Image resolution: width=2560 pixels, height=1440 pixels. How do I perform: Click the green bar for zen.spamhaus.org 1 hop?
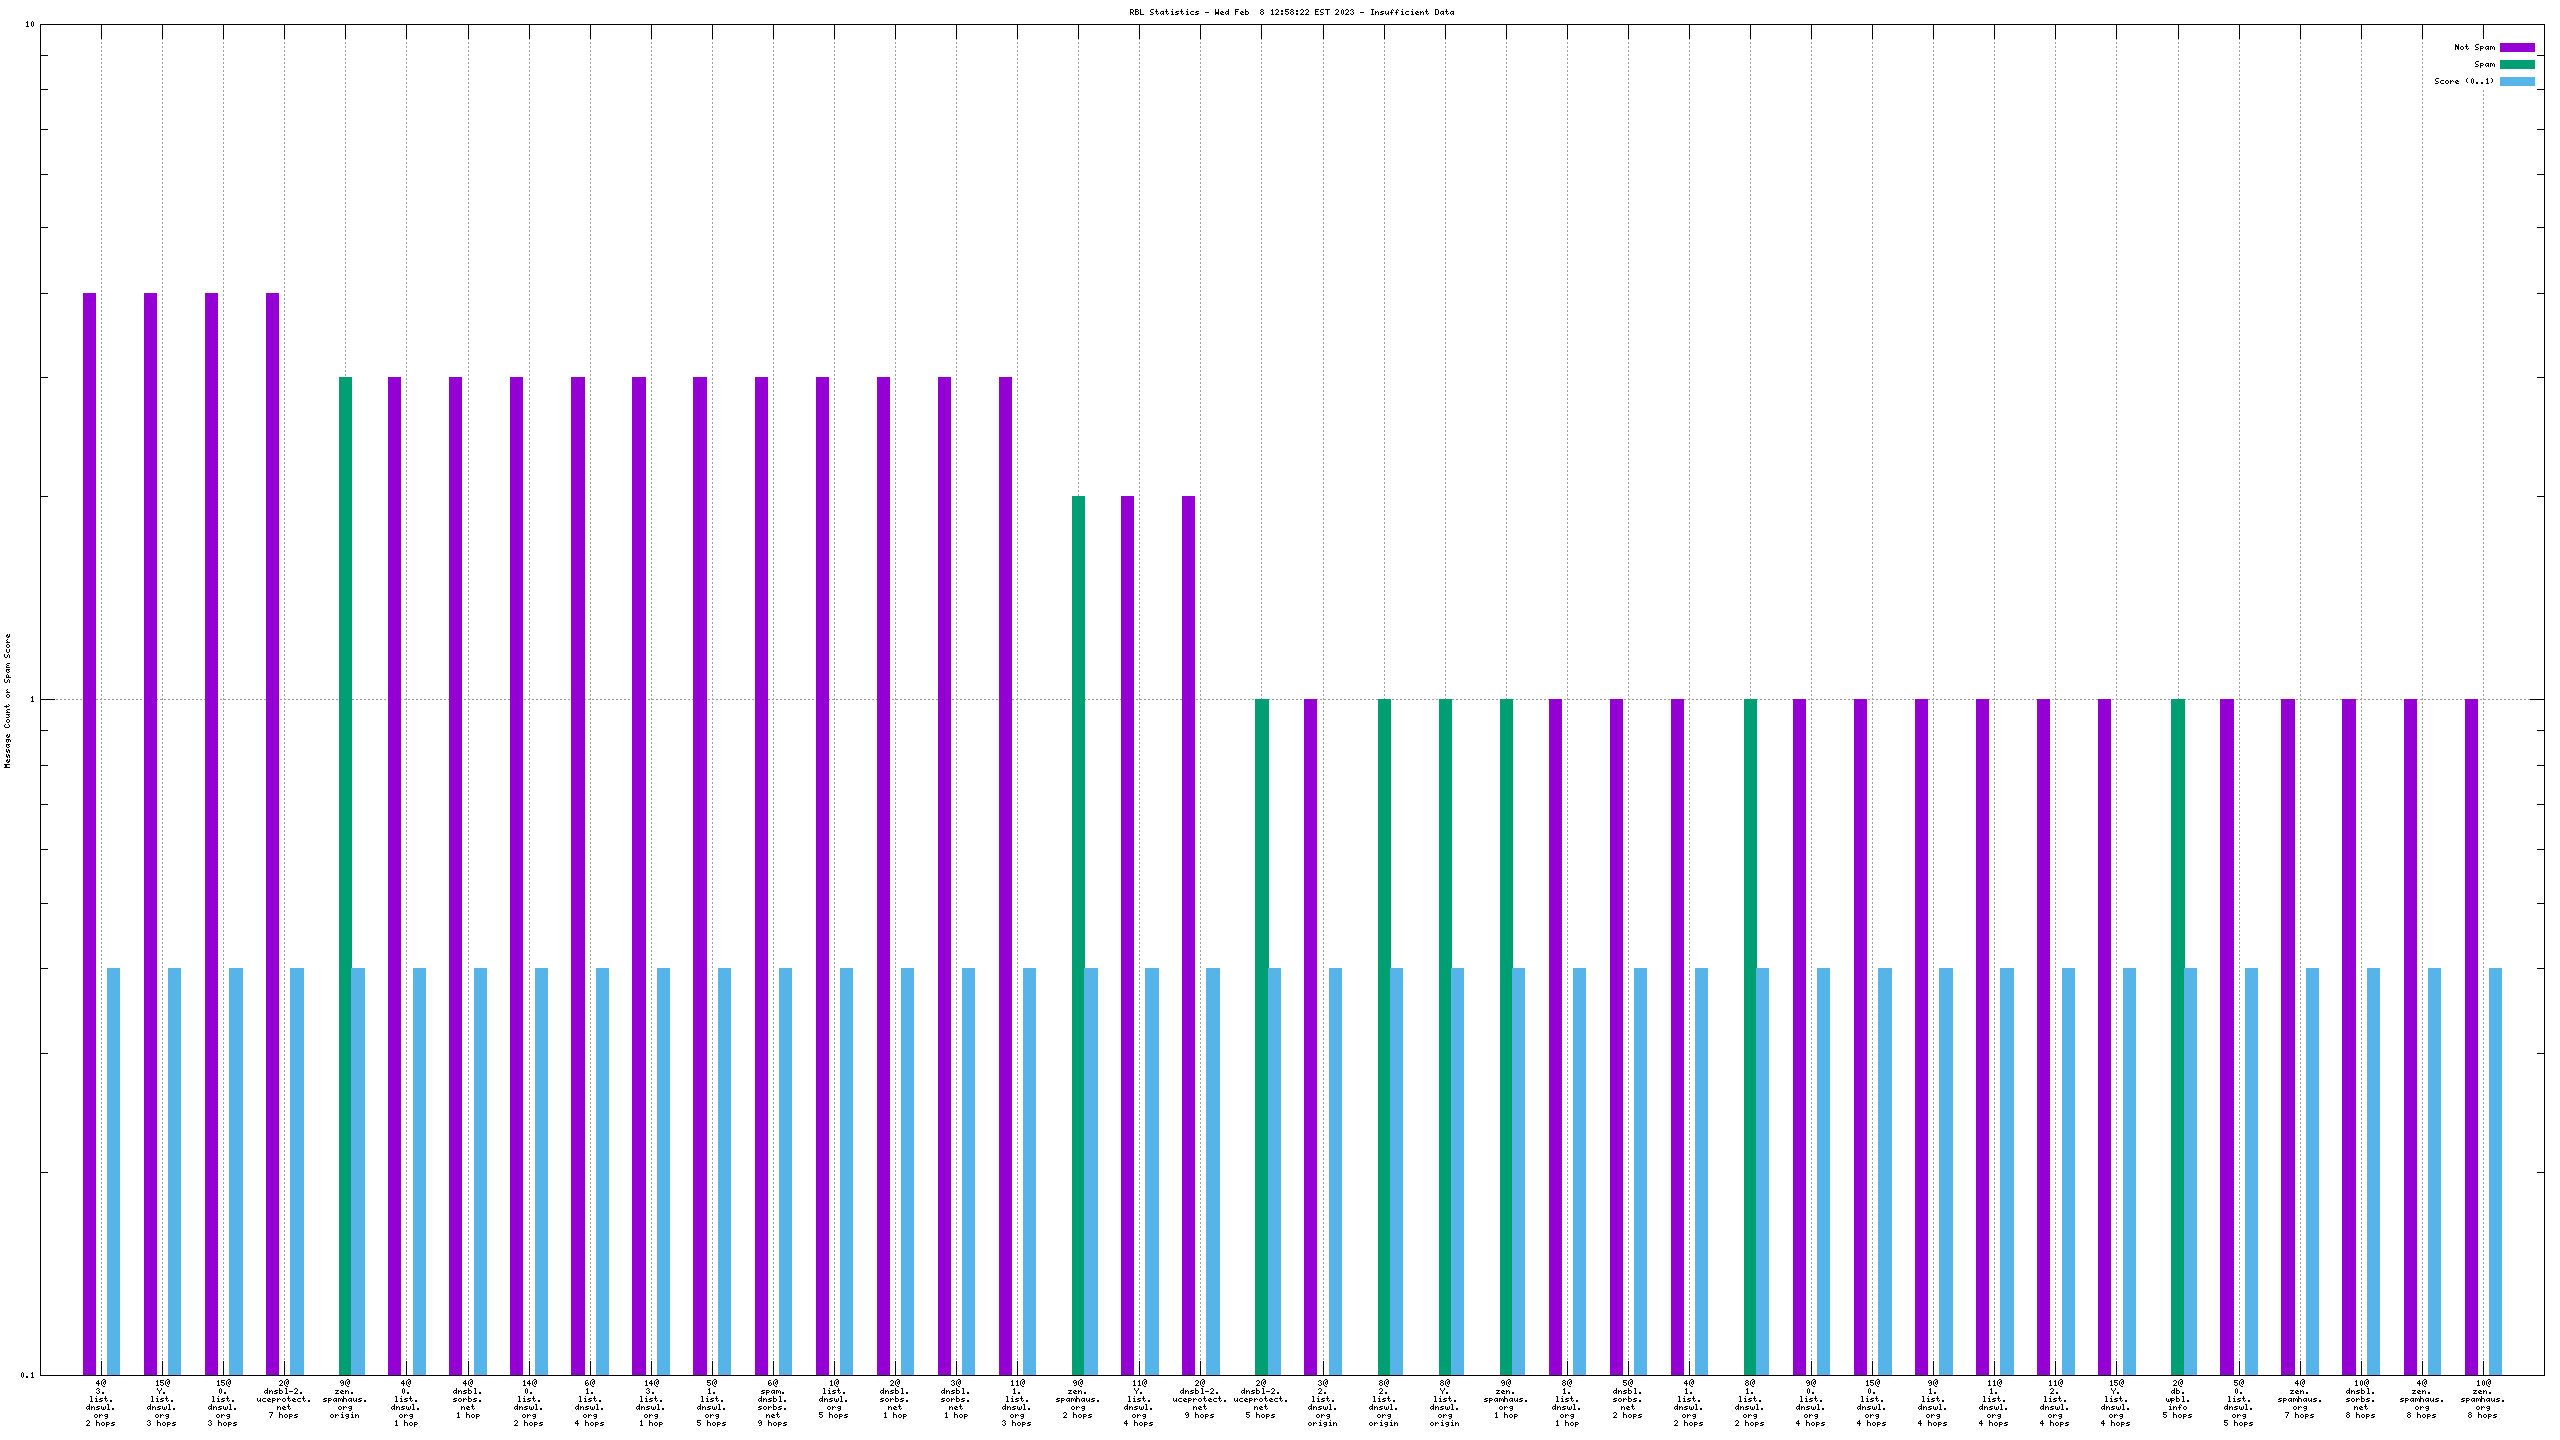(x=1506, y=1036)
